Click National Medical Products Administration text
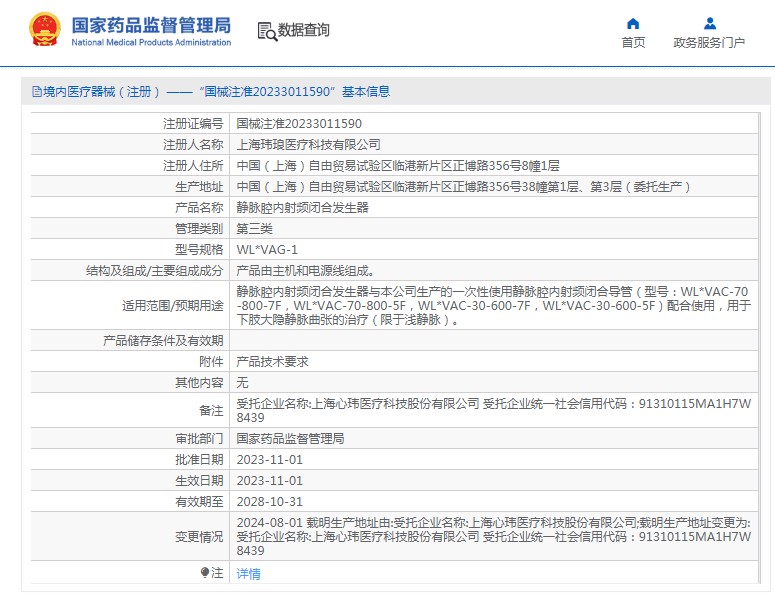The width and height of the screenshot is (775, 603). 151,43
